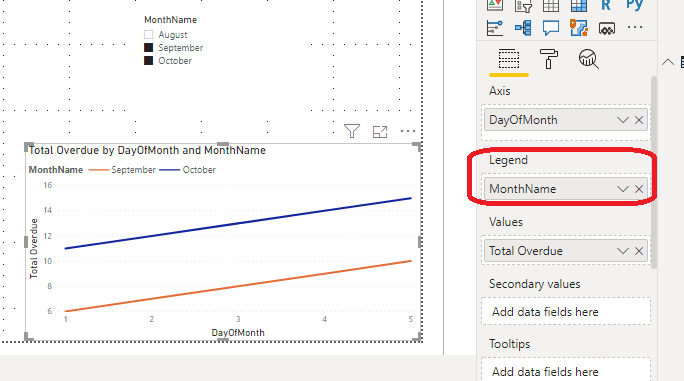Remove Total Overdue from Values well
The image size is (684, 381).
point(639,251)
